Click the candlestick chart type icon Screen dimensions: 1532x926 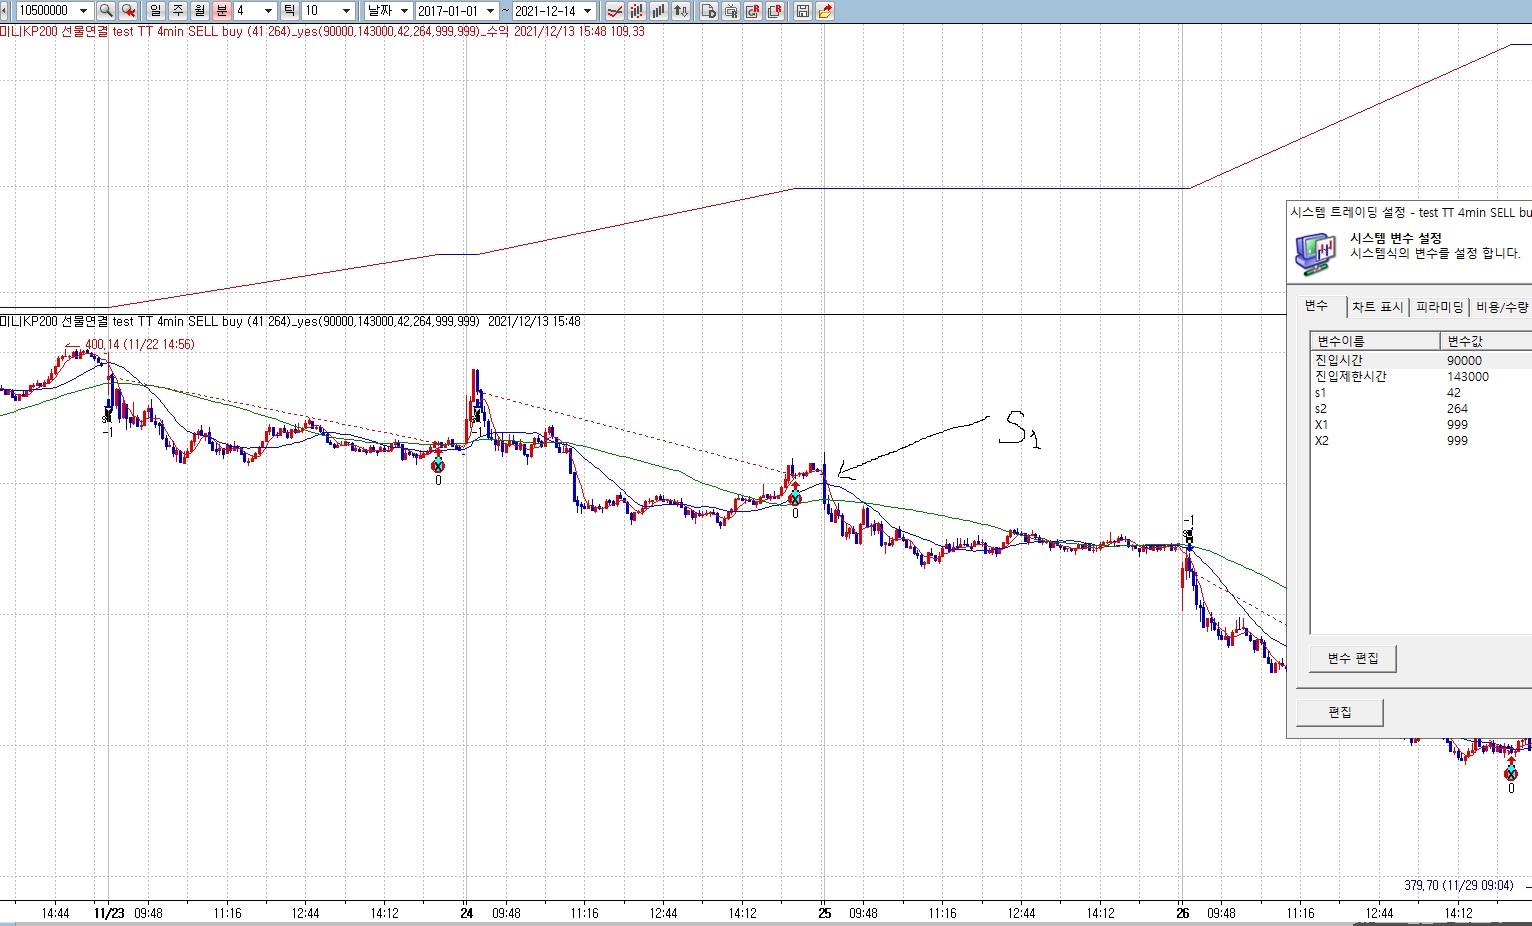tap(636, 11)
